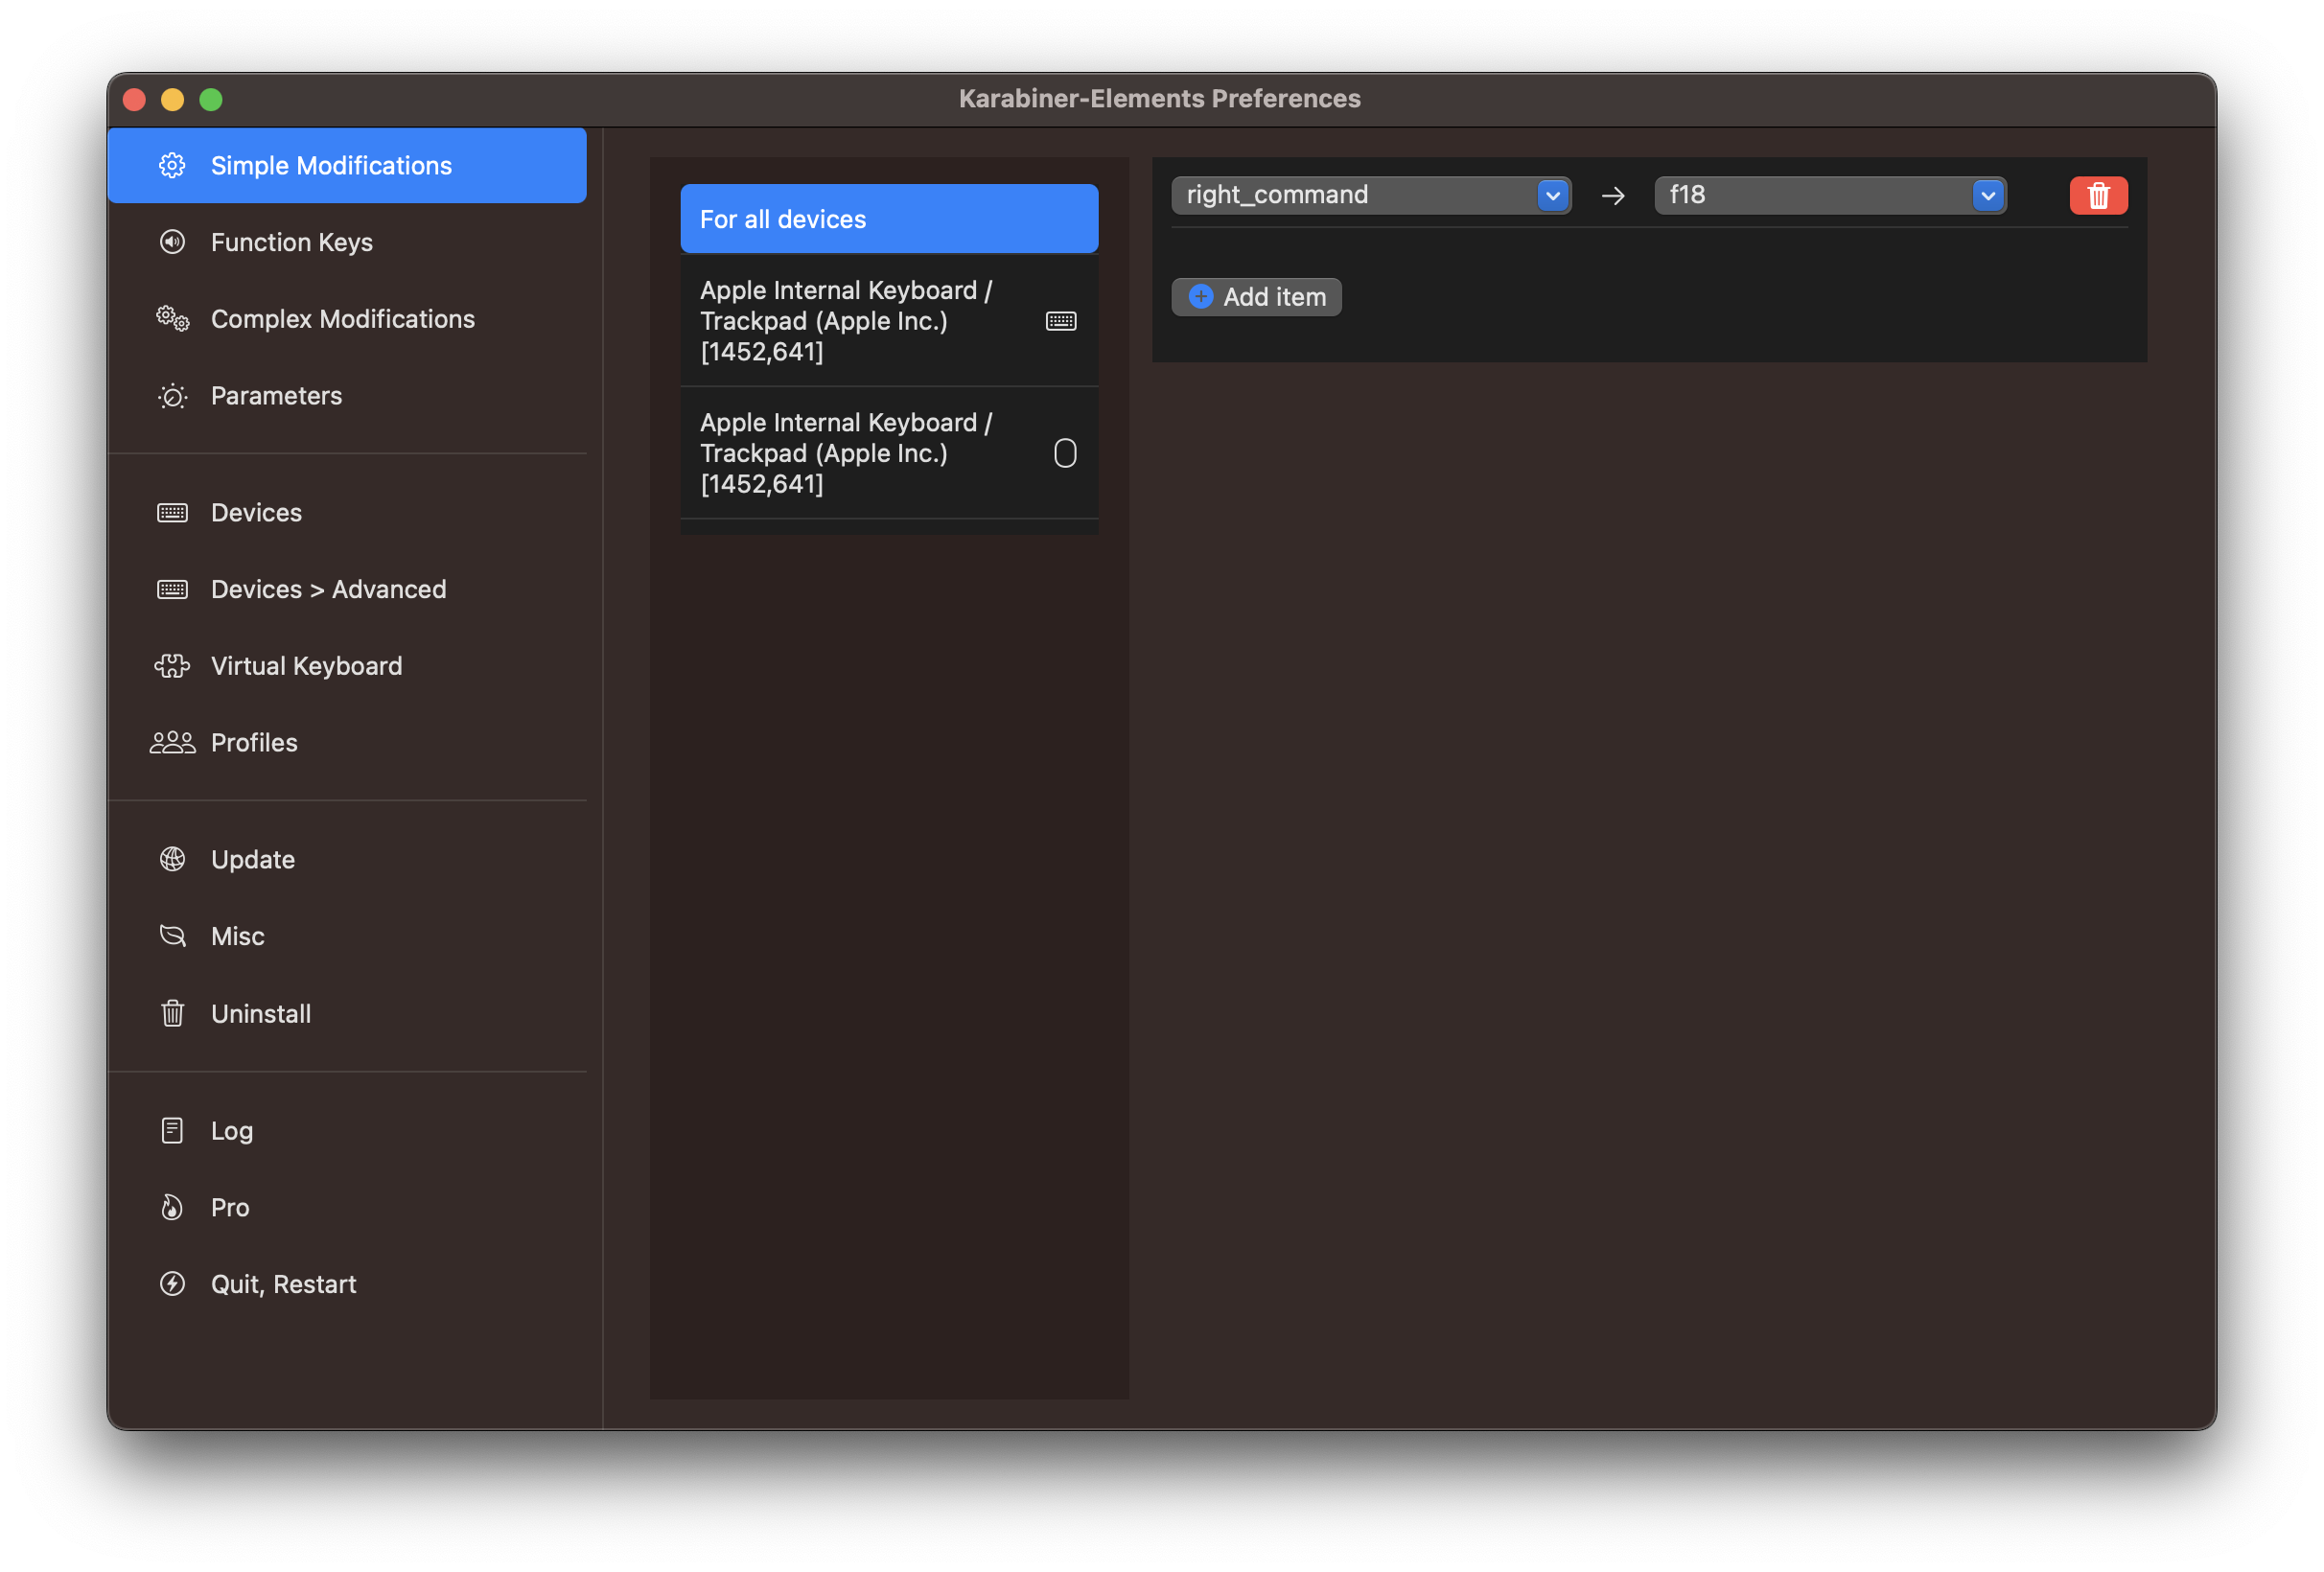Select Apple Internal Keyboard with mouse icon
This screenshot has width=2324, height=1572.
888,453
